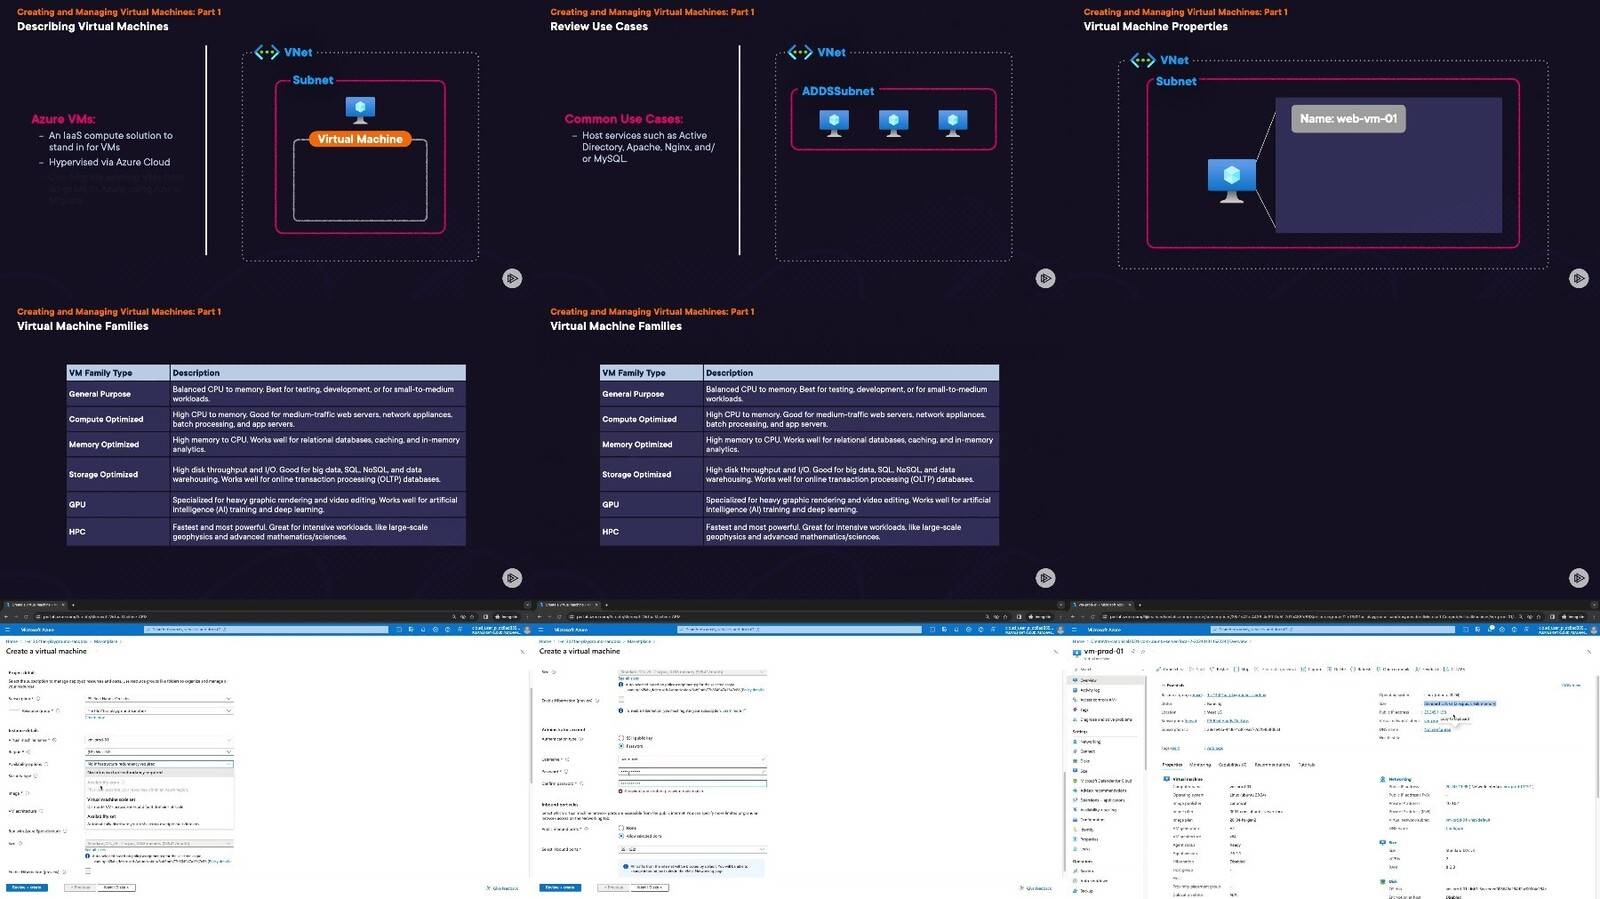Viewport: 1600px width, 899px height.
Task: Switch to the Tutorials tab of vm-prod-01
Action: point(1306,765)
